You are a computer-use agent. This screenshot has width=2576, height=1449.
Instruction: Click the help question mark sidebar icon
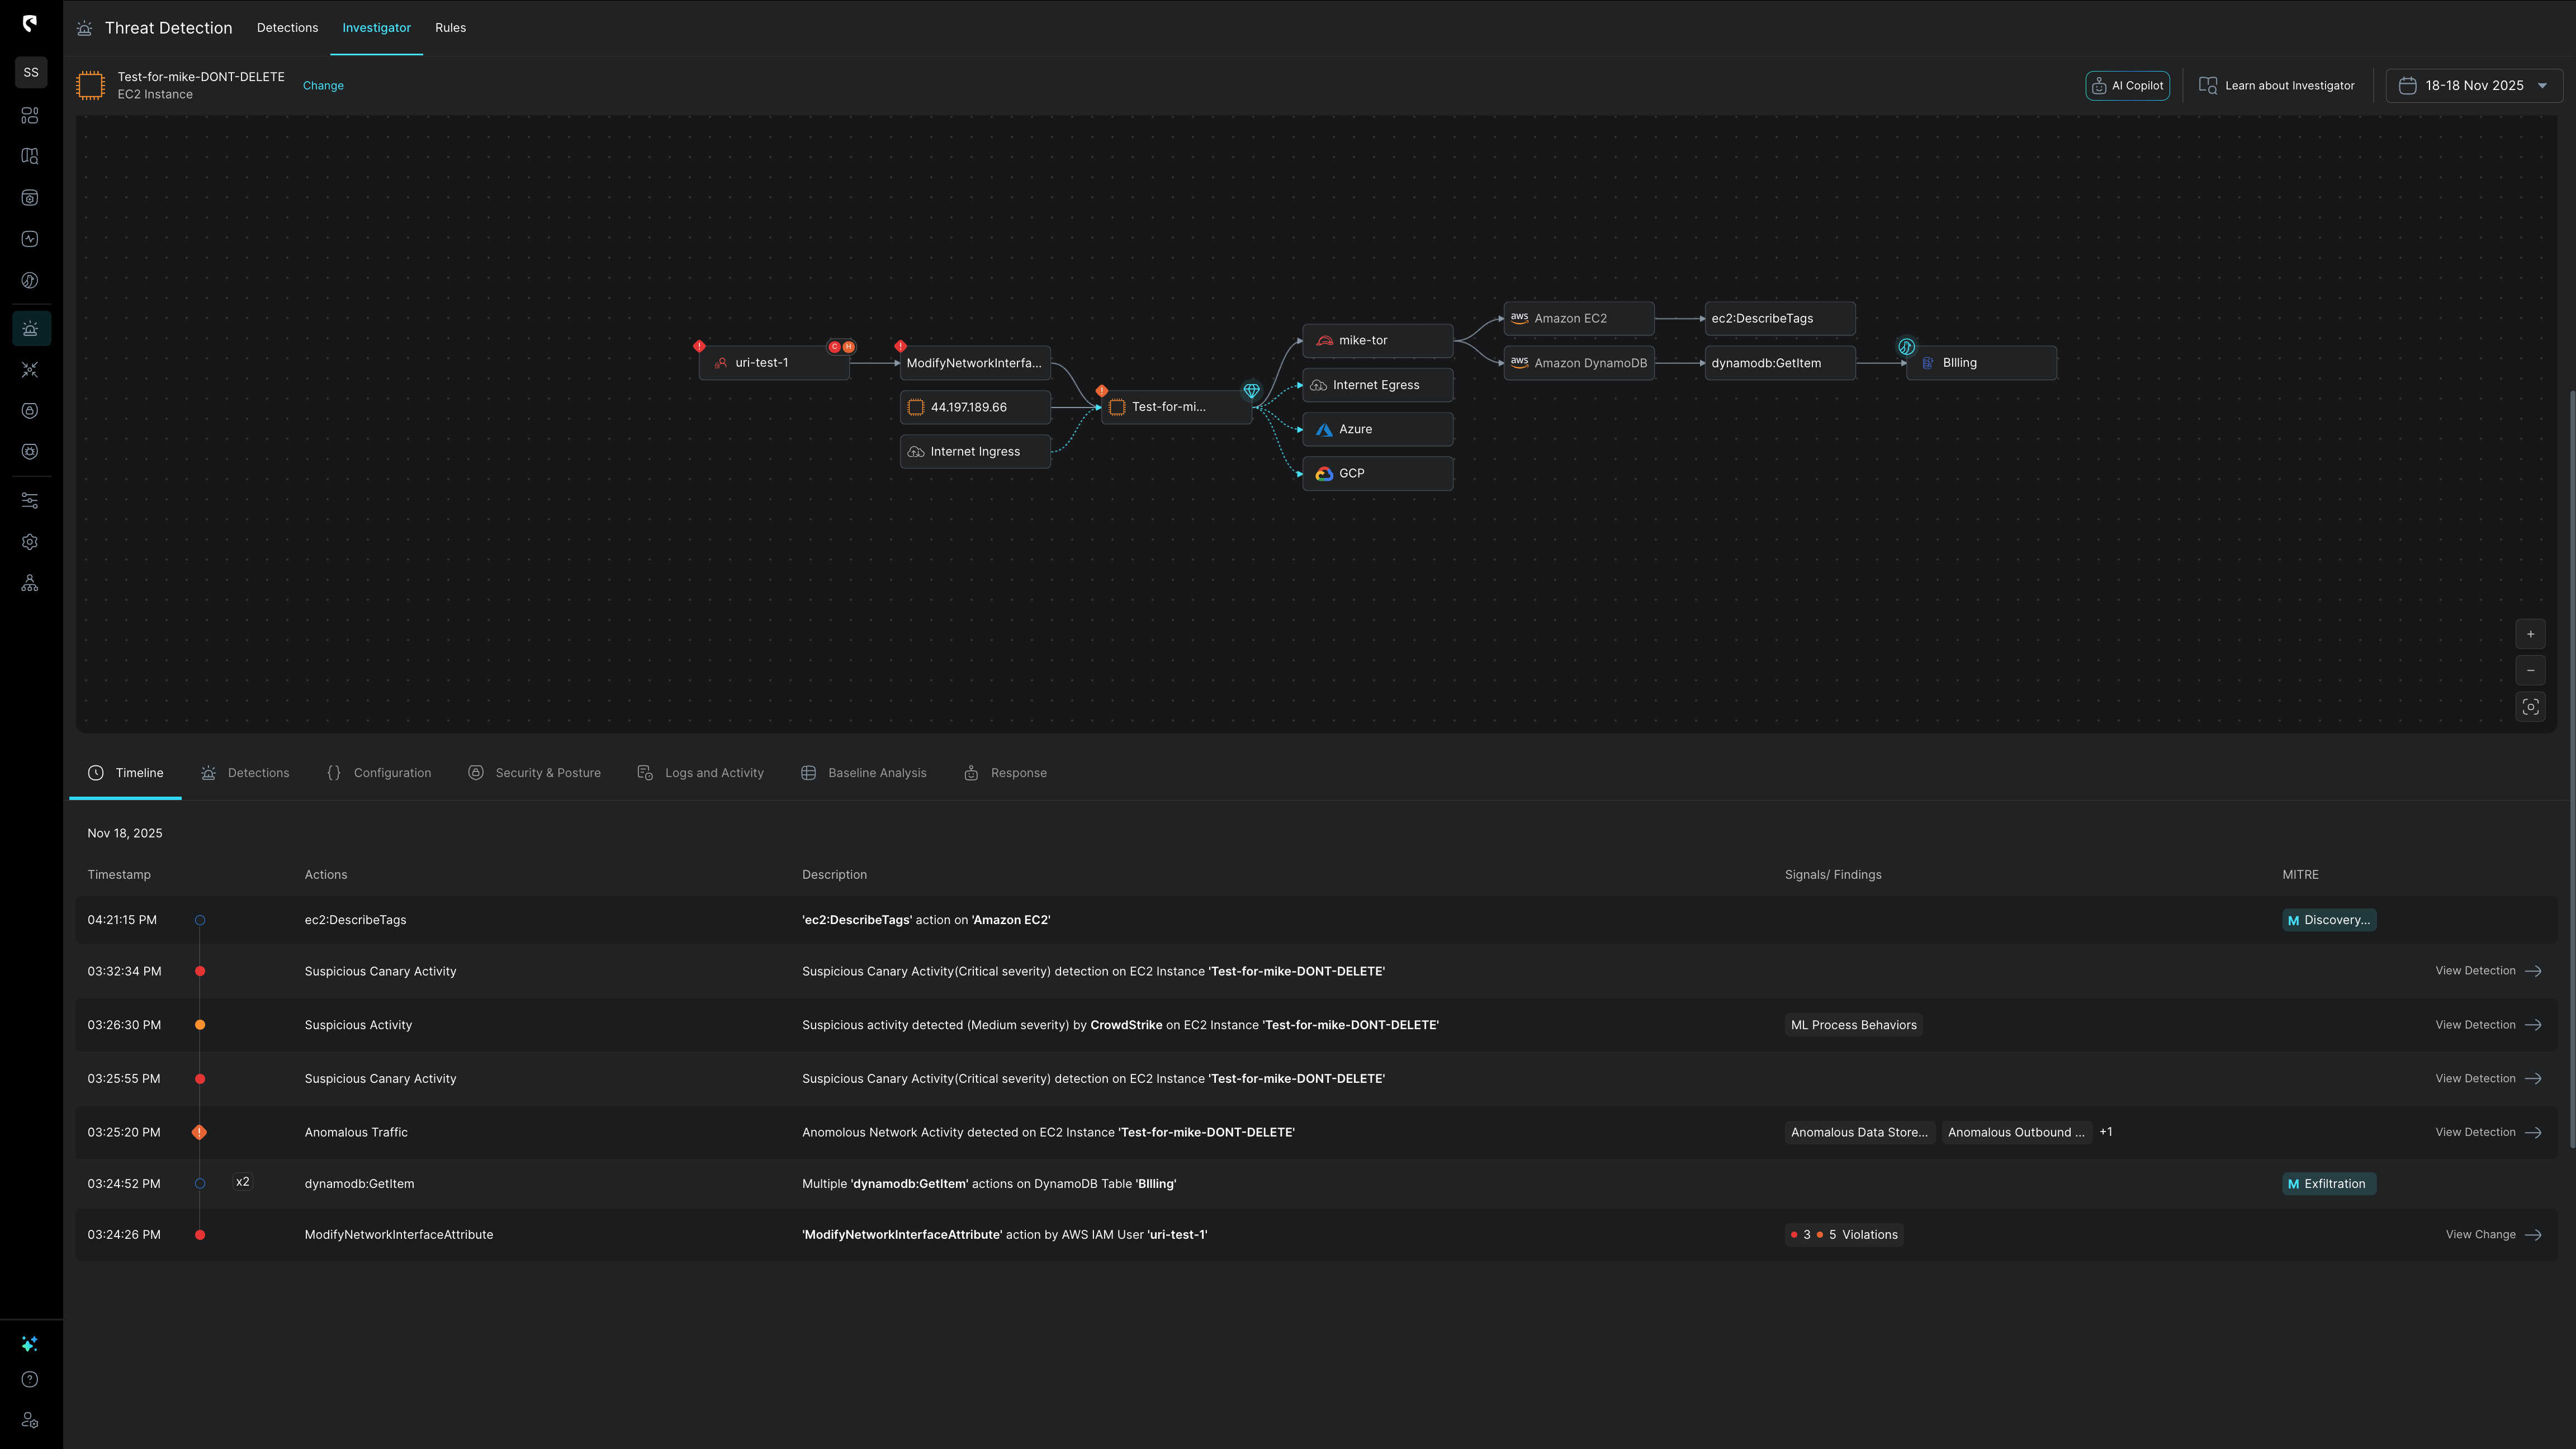[x=30, y=1379]
